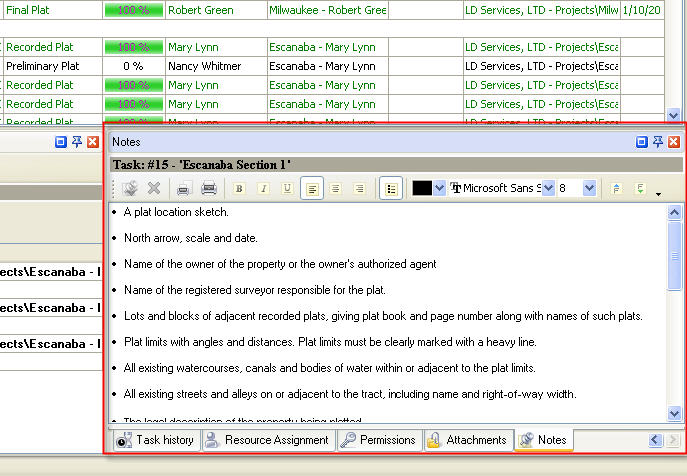This screenshot has width=687, height=476.
Task: Click the black font color swatch
Action: point(422,188)
